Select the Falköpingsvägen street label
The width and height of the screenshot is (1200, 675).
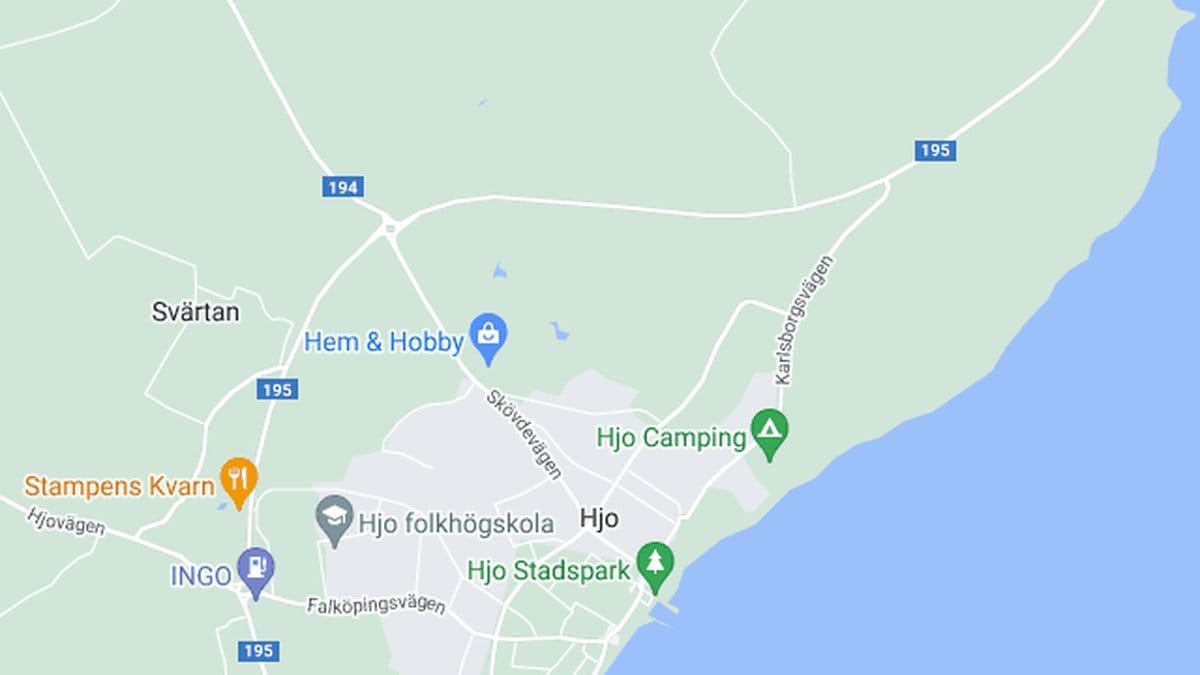coord(376,606)
